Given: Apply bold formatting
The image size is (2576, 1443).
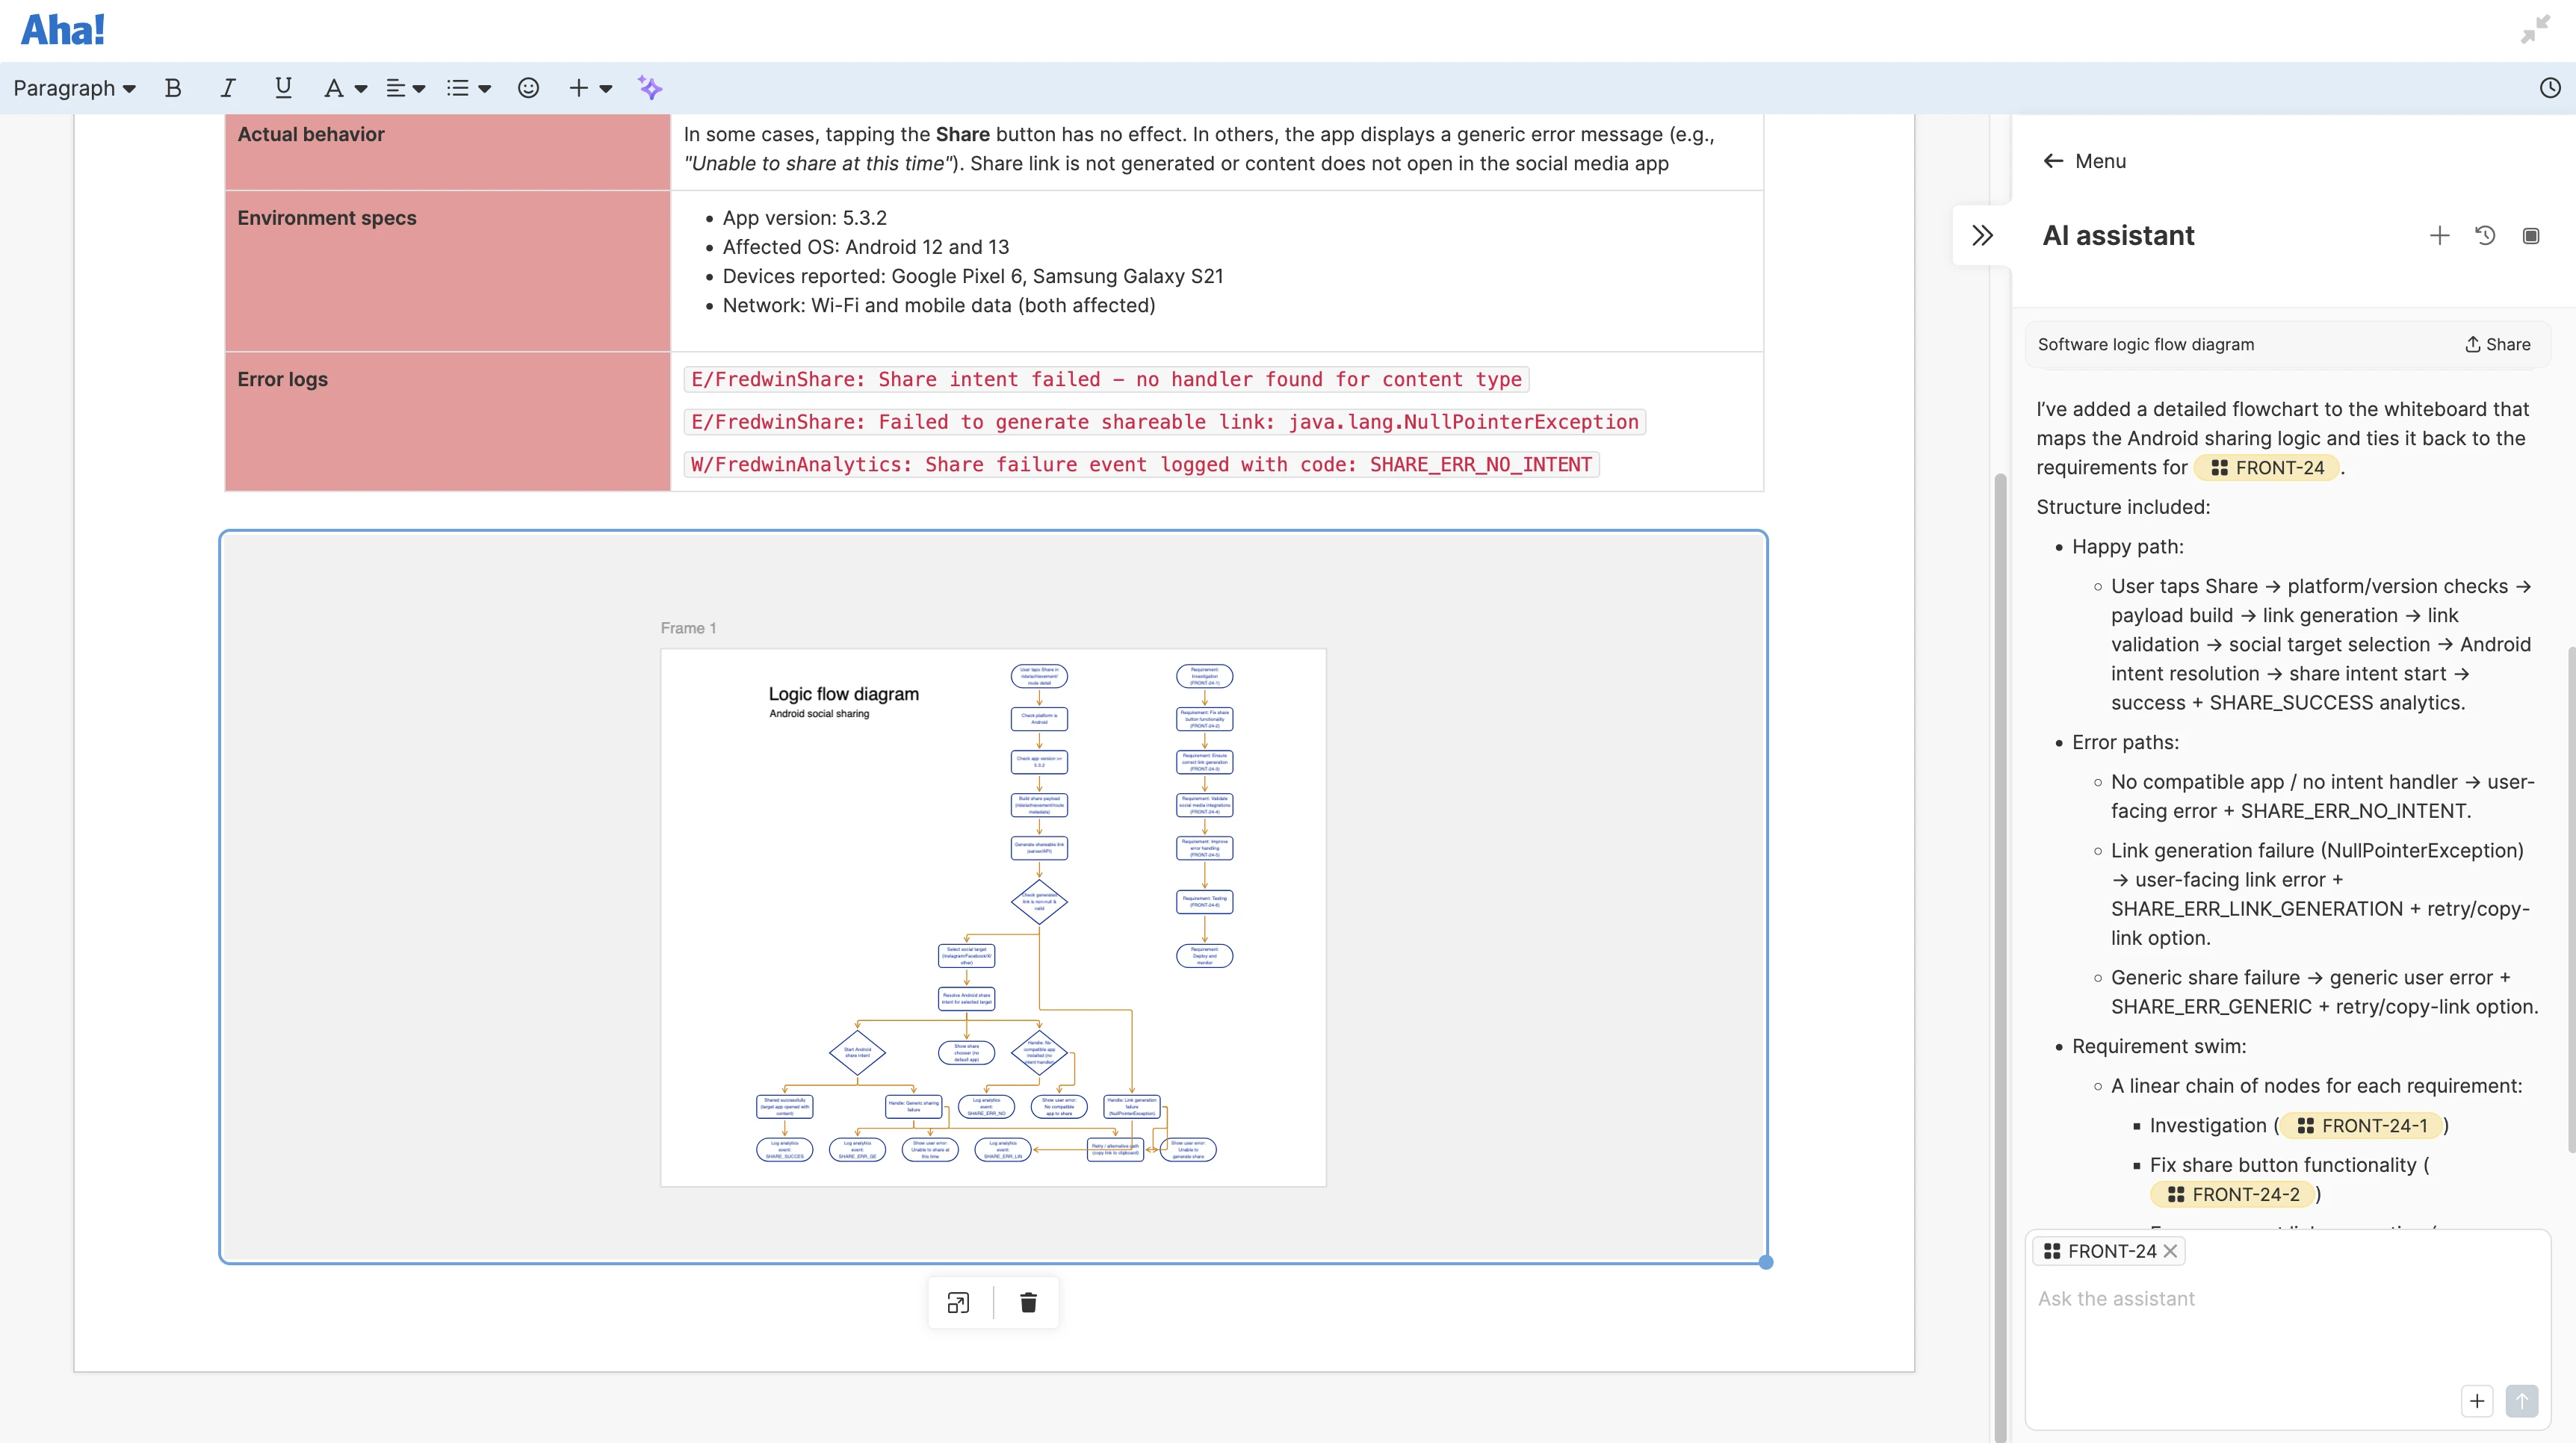Looking at the screenshot, I should [x=173, y=88].
